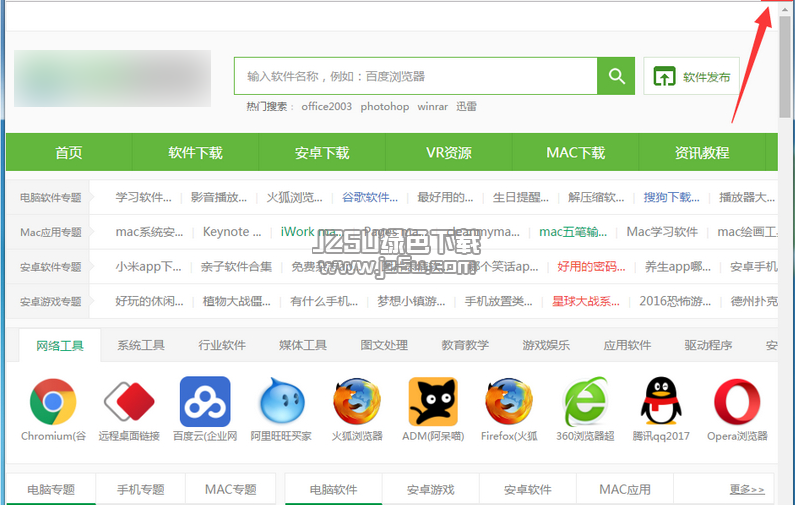Open the 小米app下... topic link
The height and width of the screenshot is (505, 795).
(x=148, y=266)
